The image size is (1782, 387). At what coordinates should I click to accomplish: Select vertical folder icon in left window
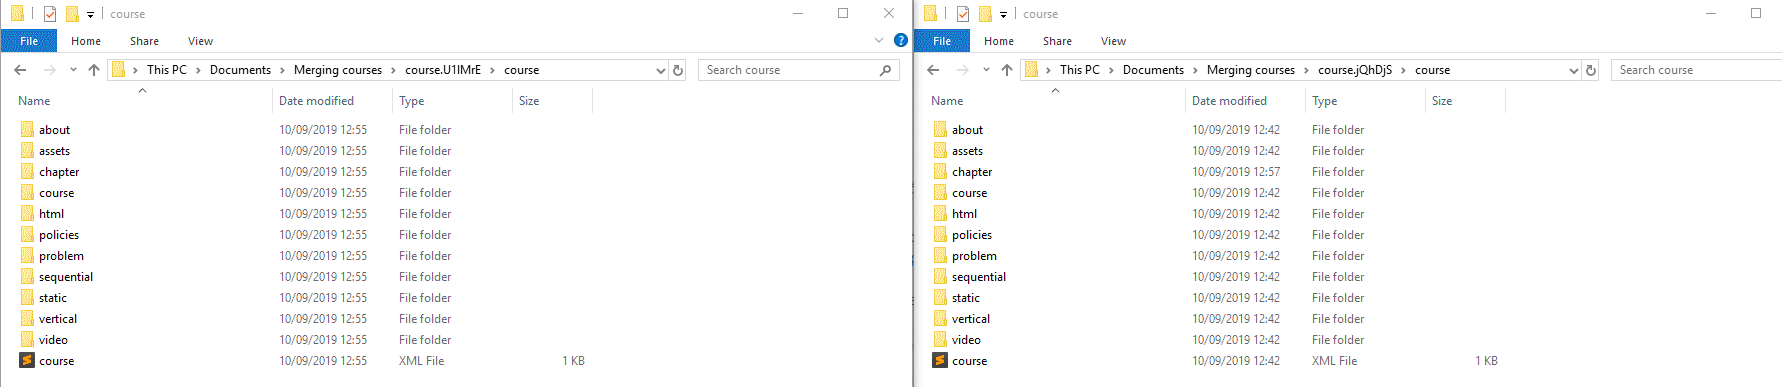[27, 319]
